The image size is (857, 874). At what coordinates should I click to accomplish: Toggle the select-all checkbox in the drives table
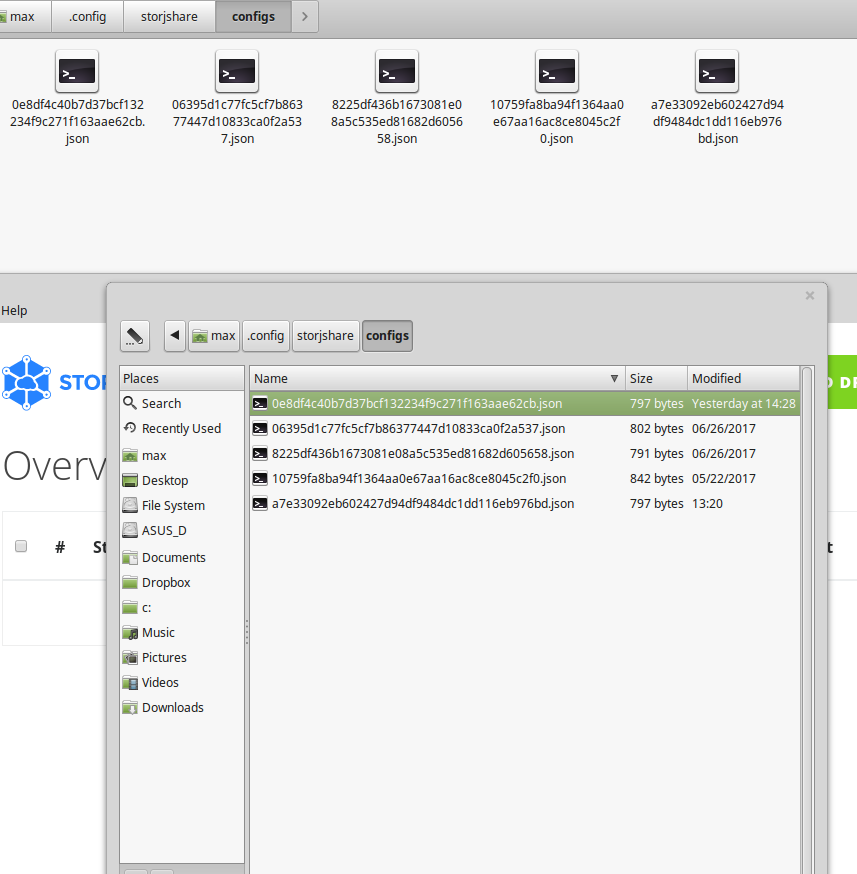coord(21,546)
